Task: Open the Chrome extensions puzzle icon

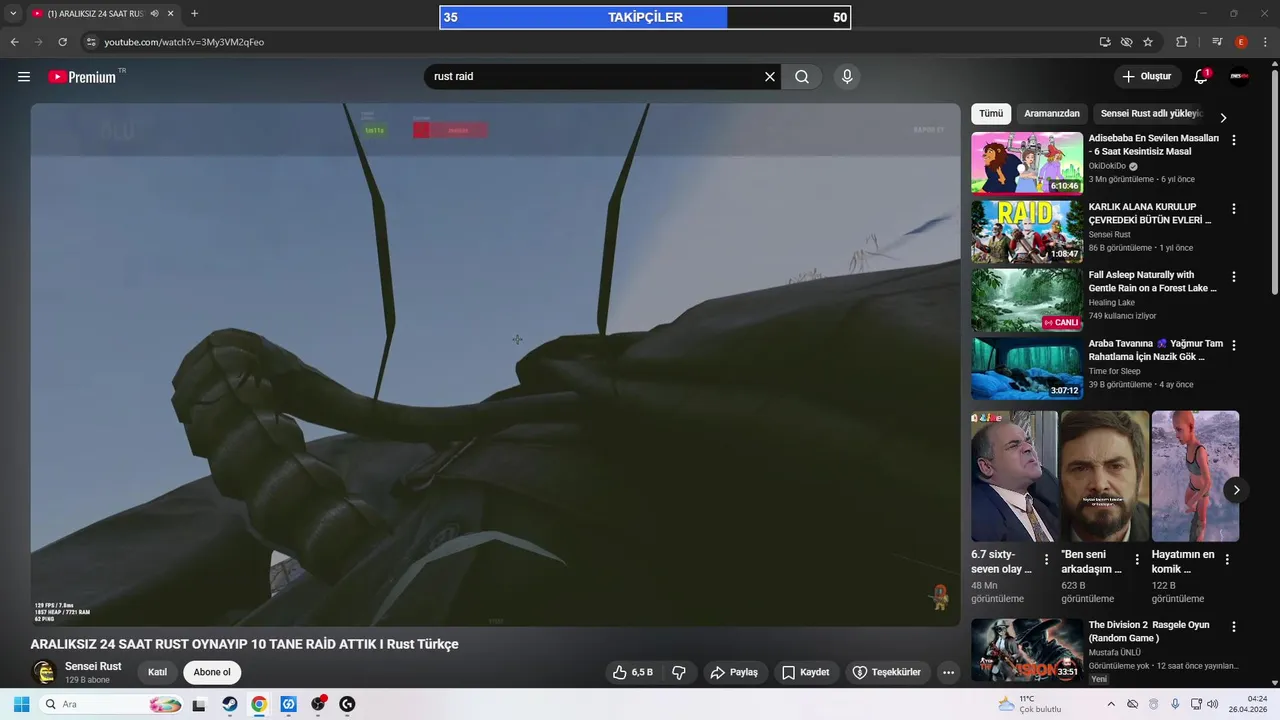Action: tap(1181, 42)
